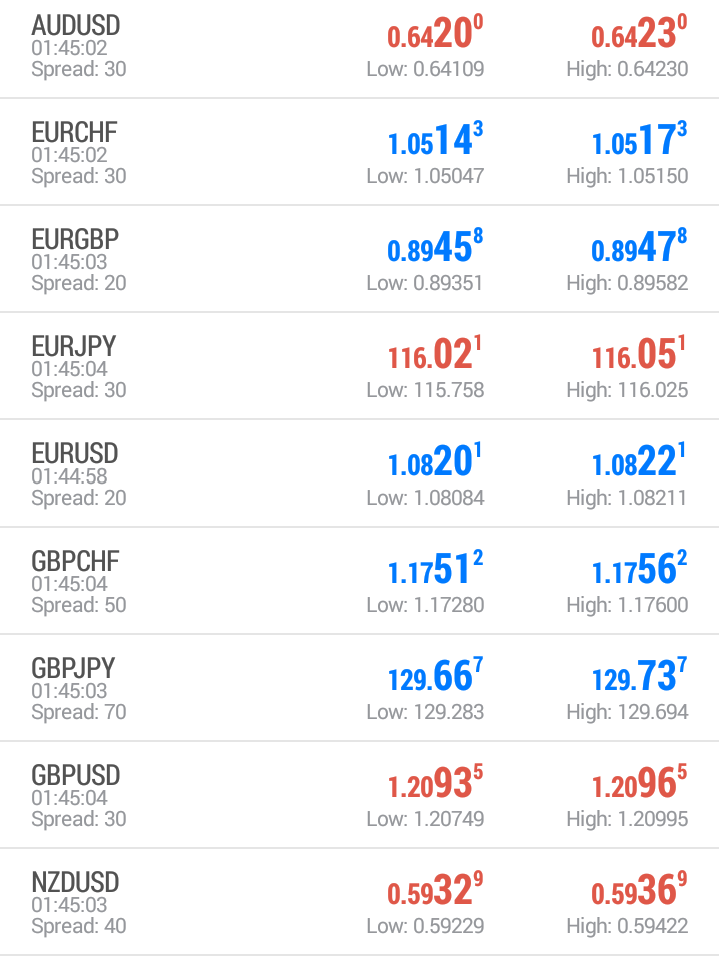Select the AUDUSD symbol row
719x963 pixels.
[359, 48]
